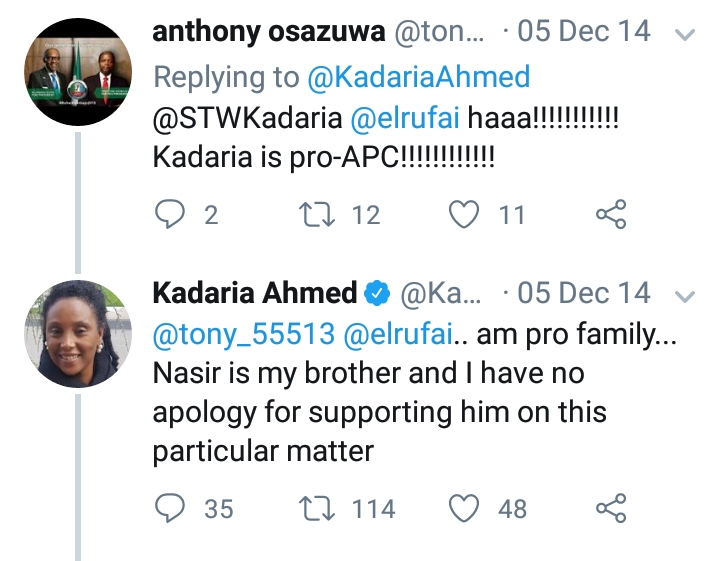The height and width of the screenshot is (561, 720).
Task: Share Kadaria Ahmed's tweet
Action: coord(610,509)
